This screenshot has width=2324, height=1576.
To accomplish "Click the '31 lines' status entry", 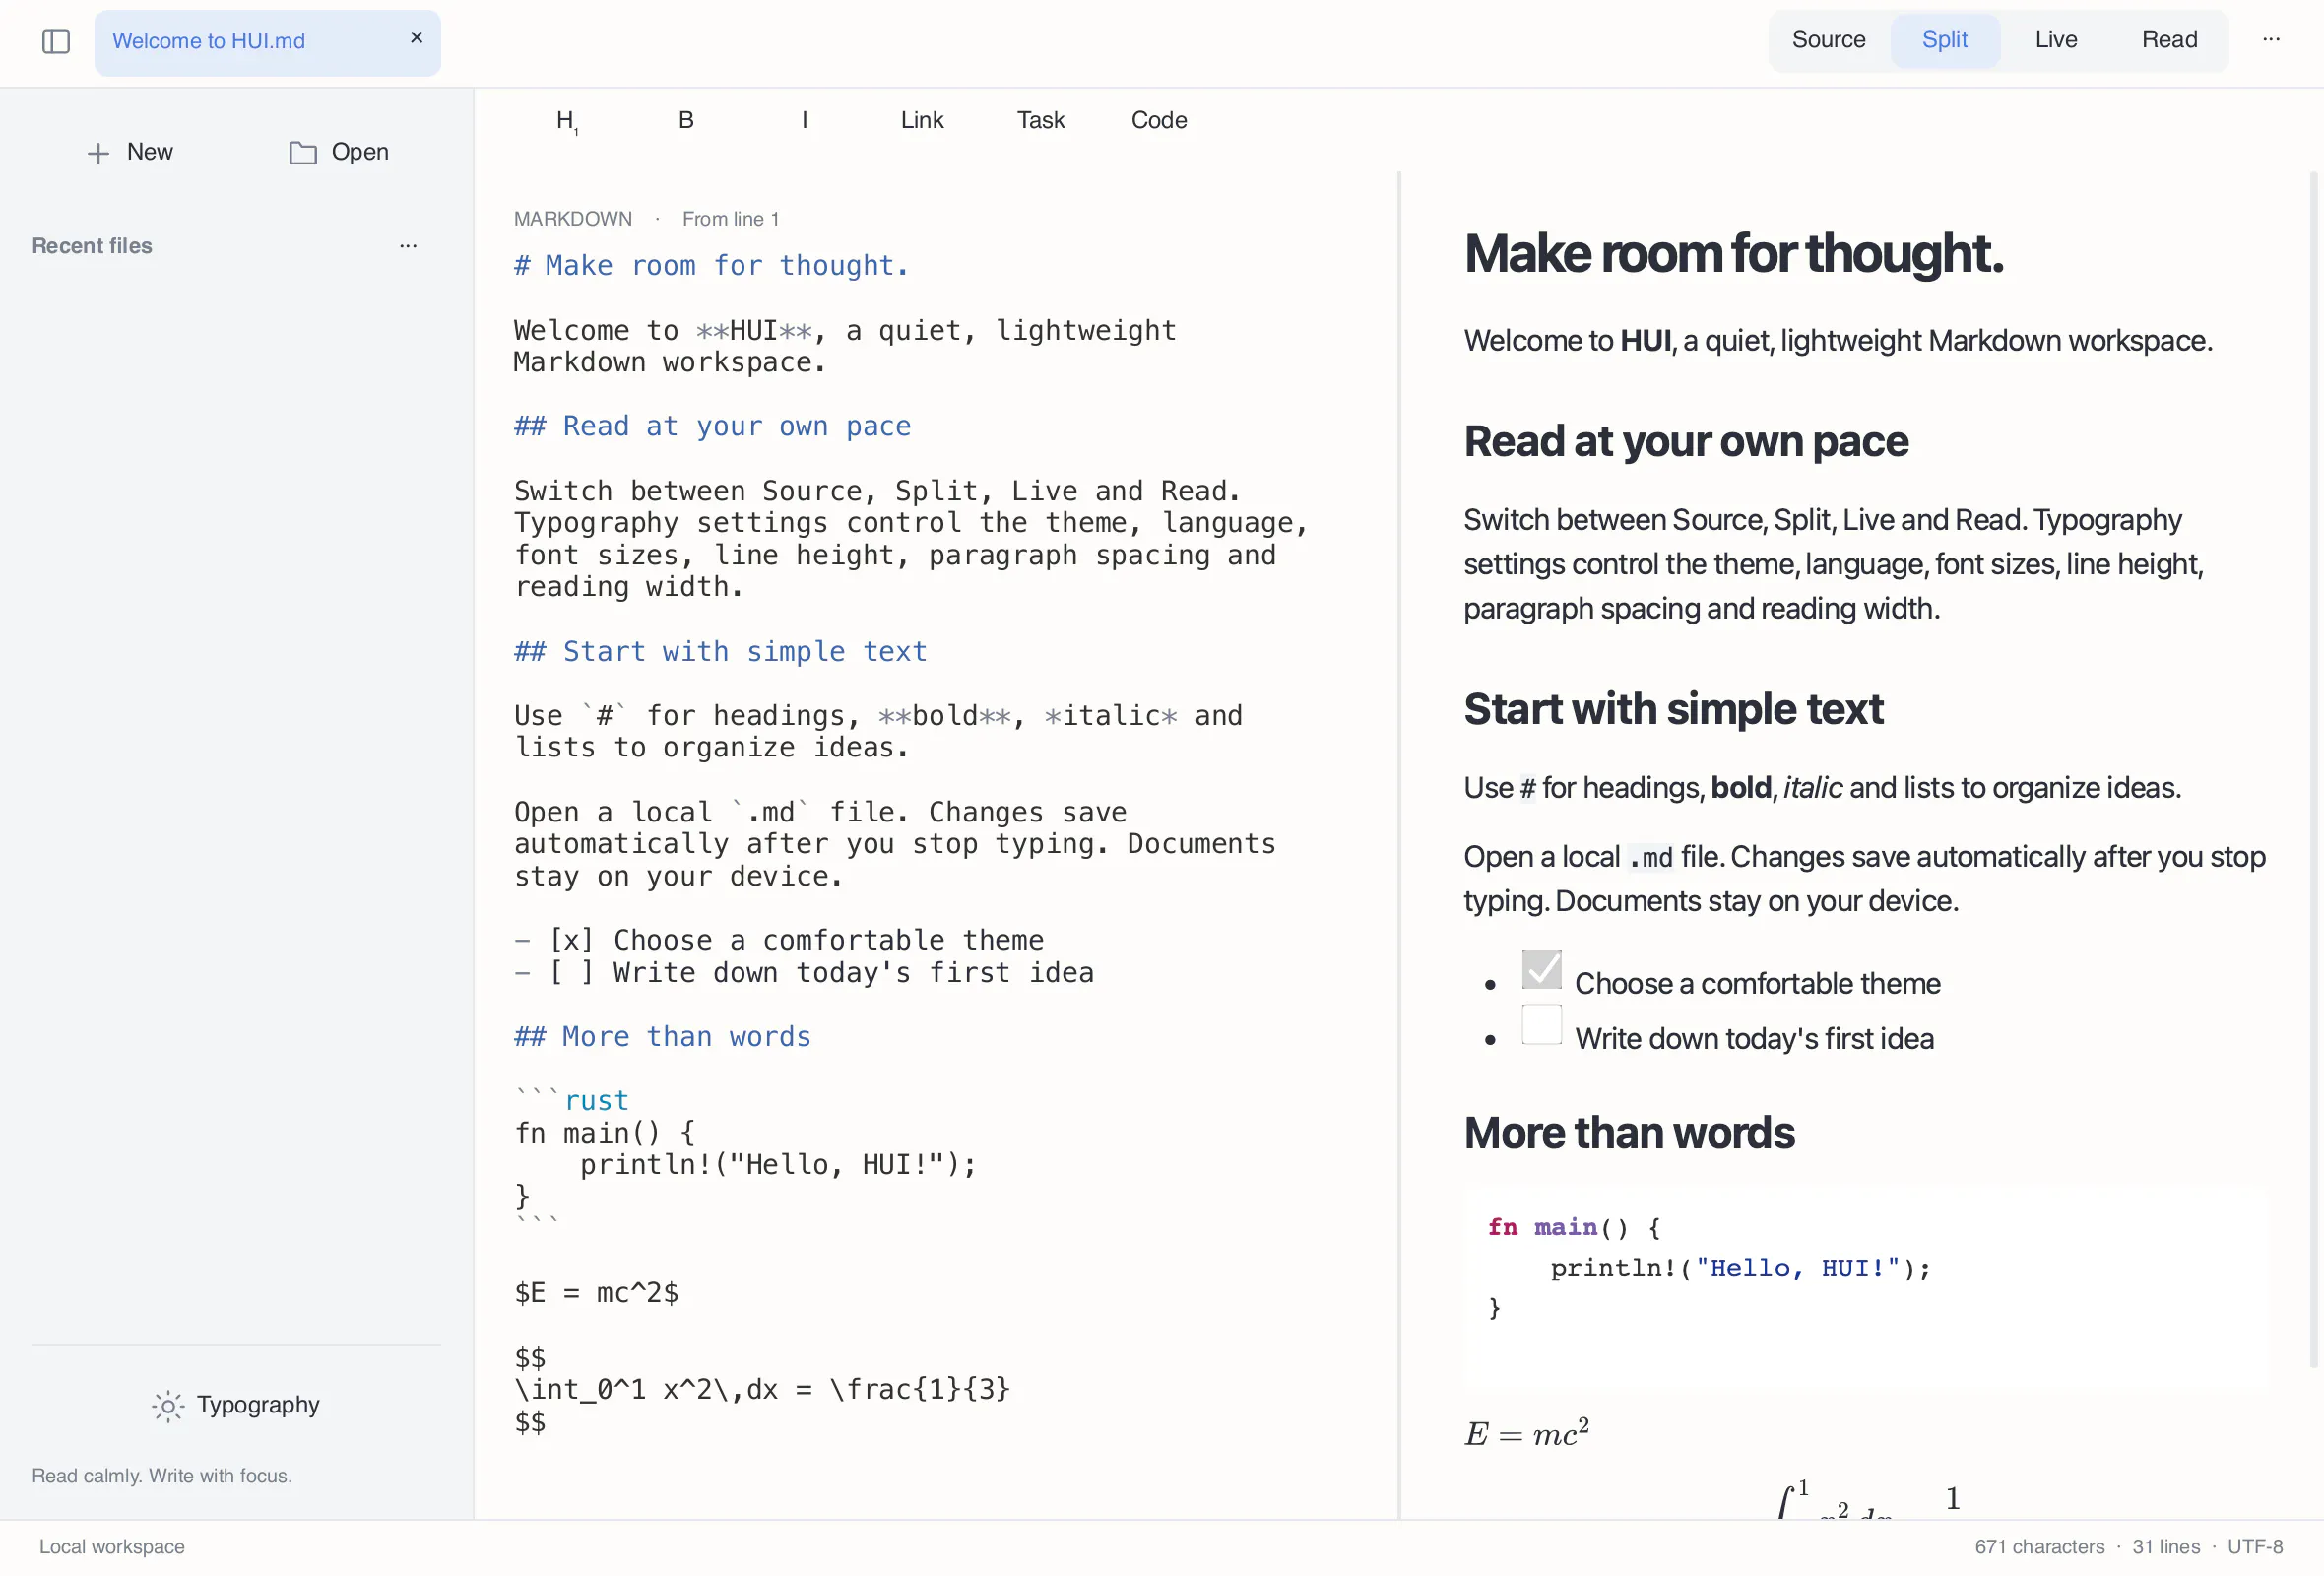I will (2166, 1547).
